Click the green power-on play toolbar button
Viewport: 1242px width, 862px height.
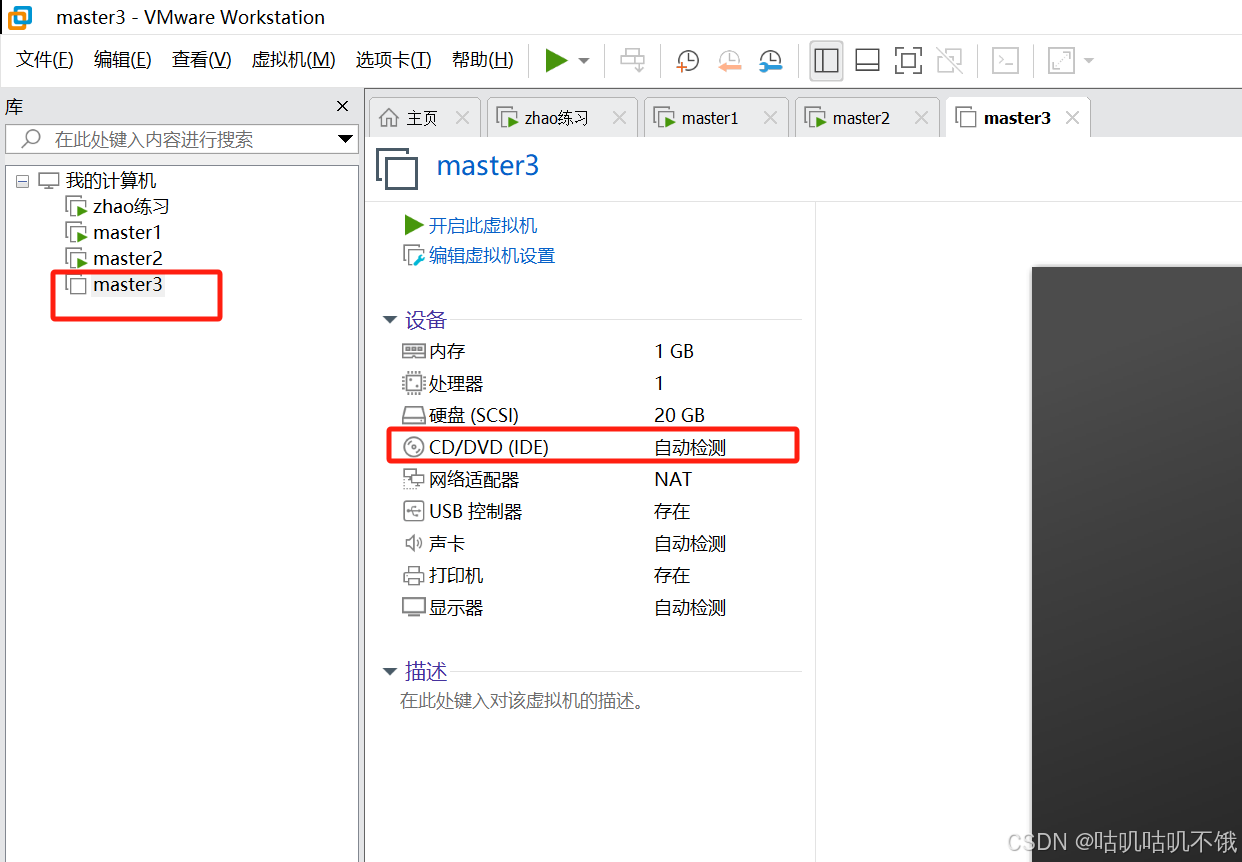click(x=556, y=60)
